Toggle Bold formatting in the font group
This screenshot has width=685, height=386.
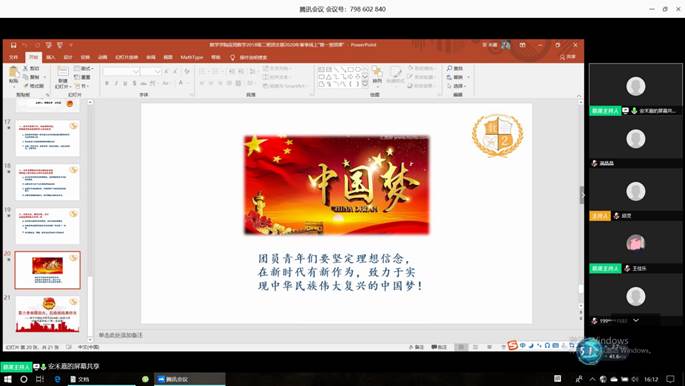point(107,83)
